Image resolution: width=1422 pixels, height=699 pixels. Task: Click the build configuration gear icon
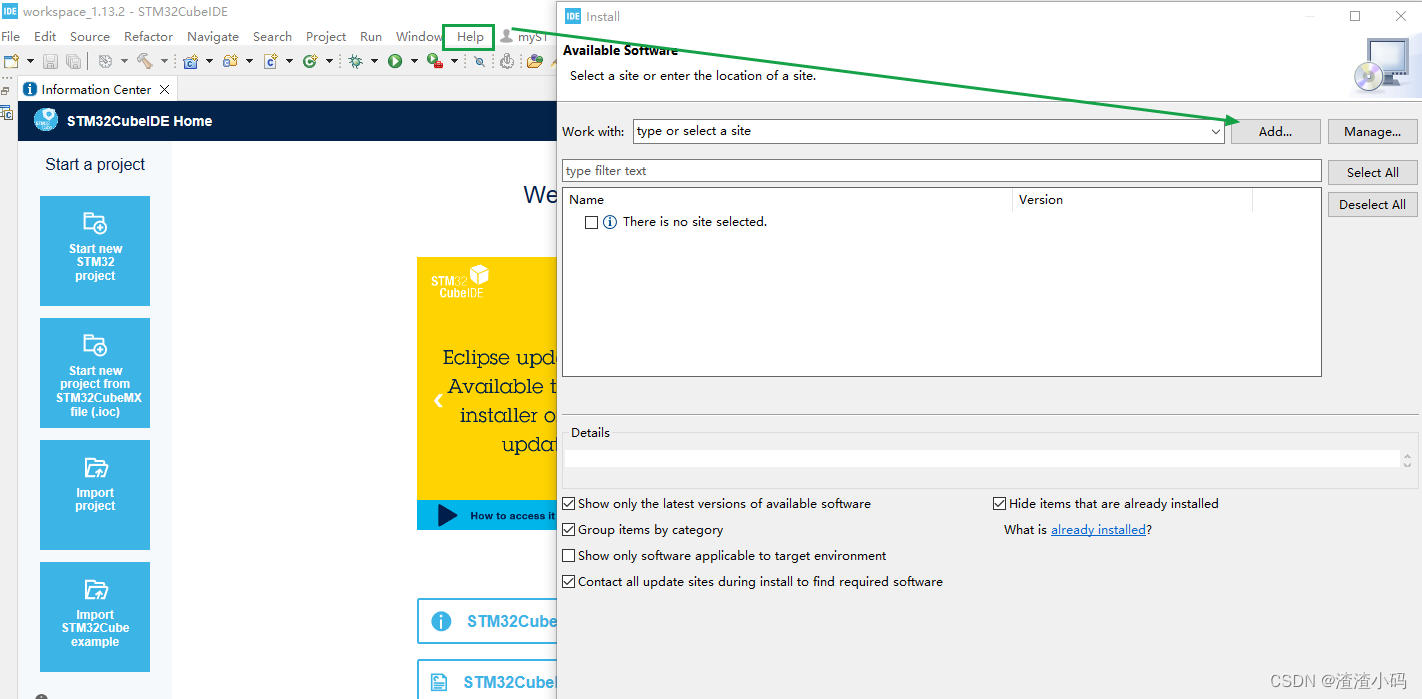[105, 61]
